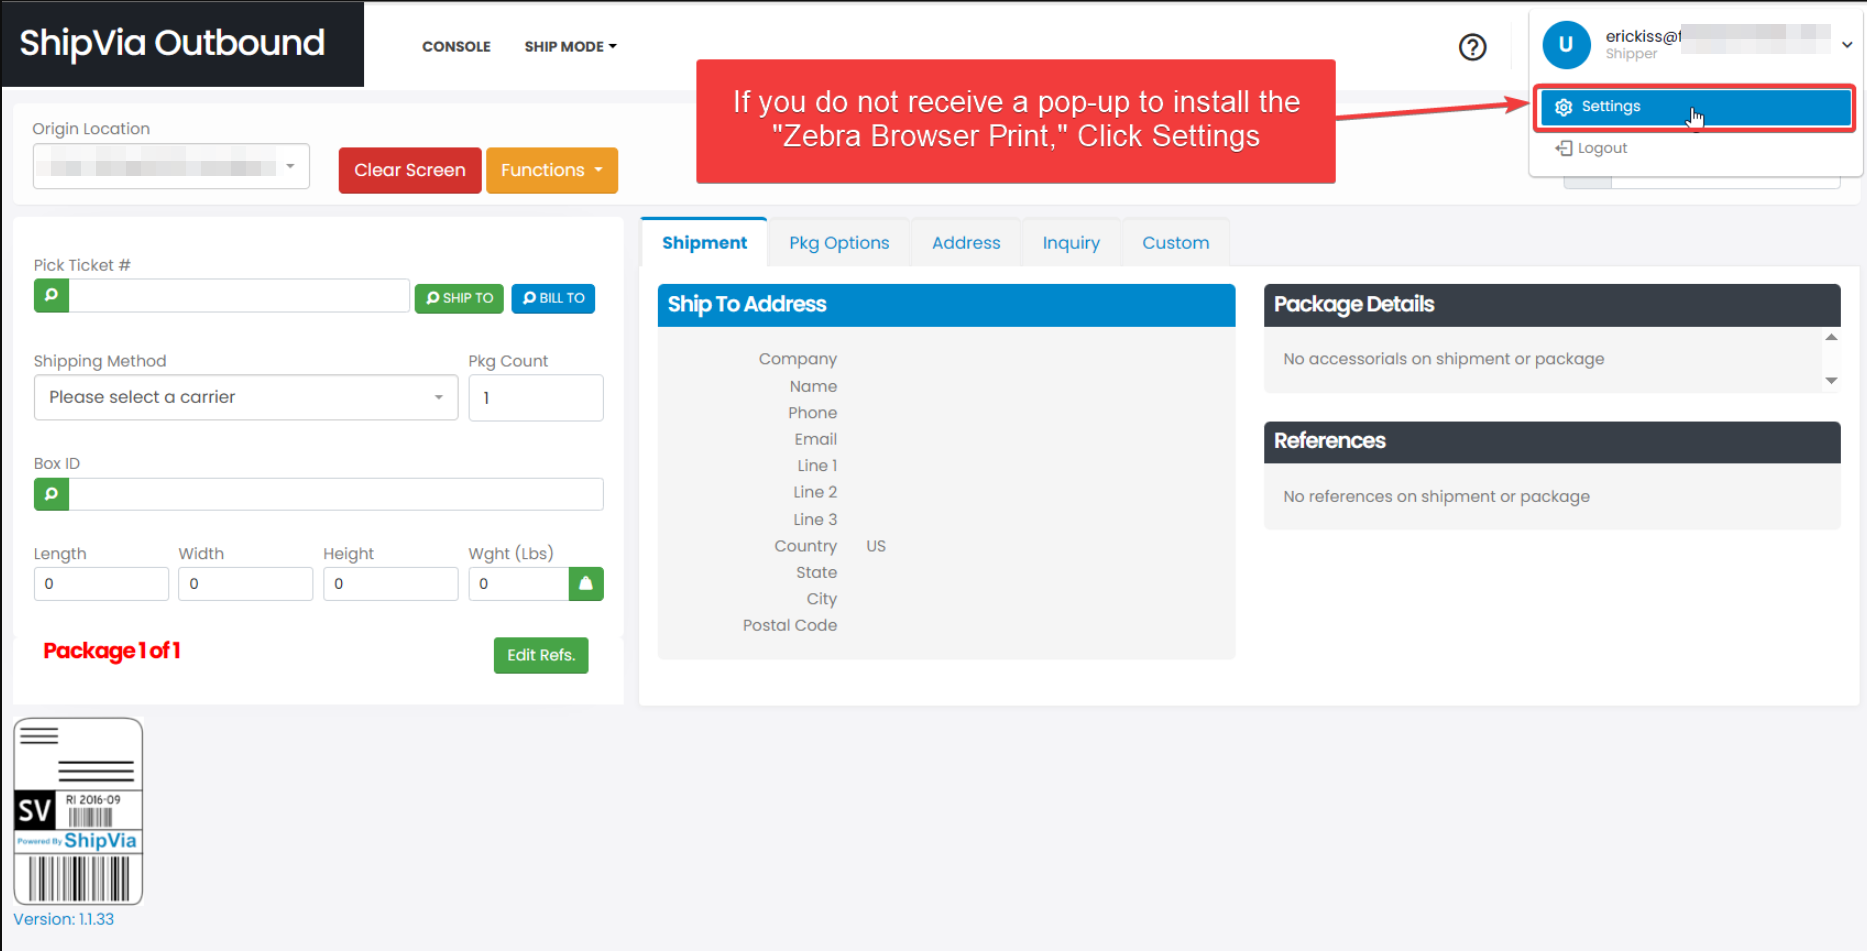Switch to the Address tab

pyautogui.click(x=966, y=243)
